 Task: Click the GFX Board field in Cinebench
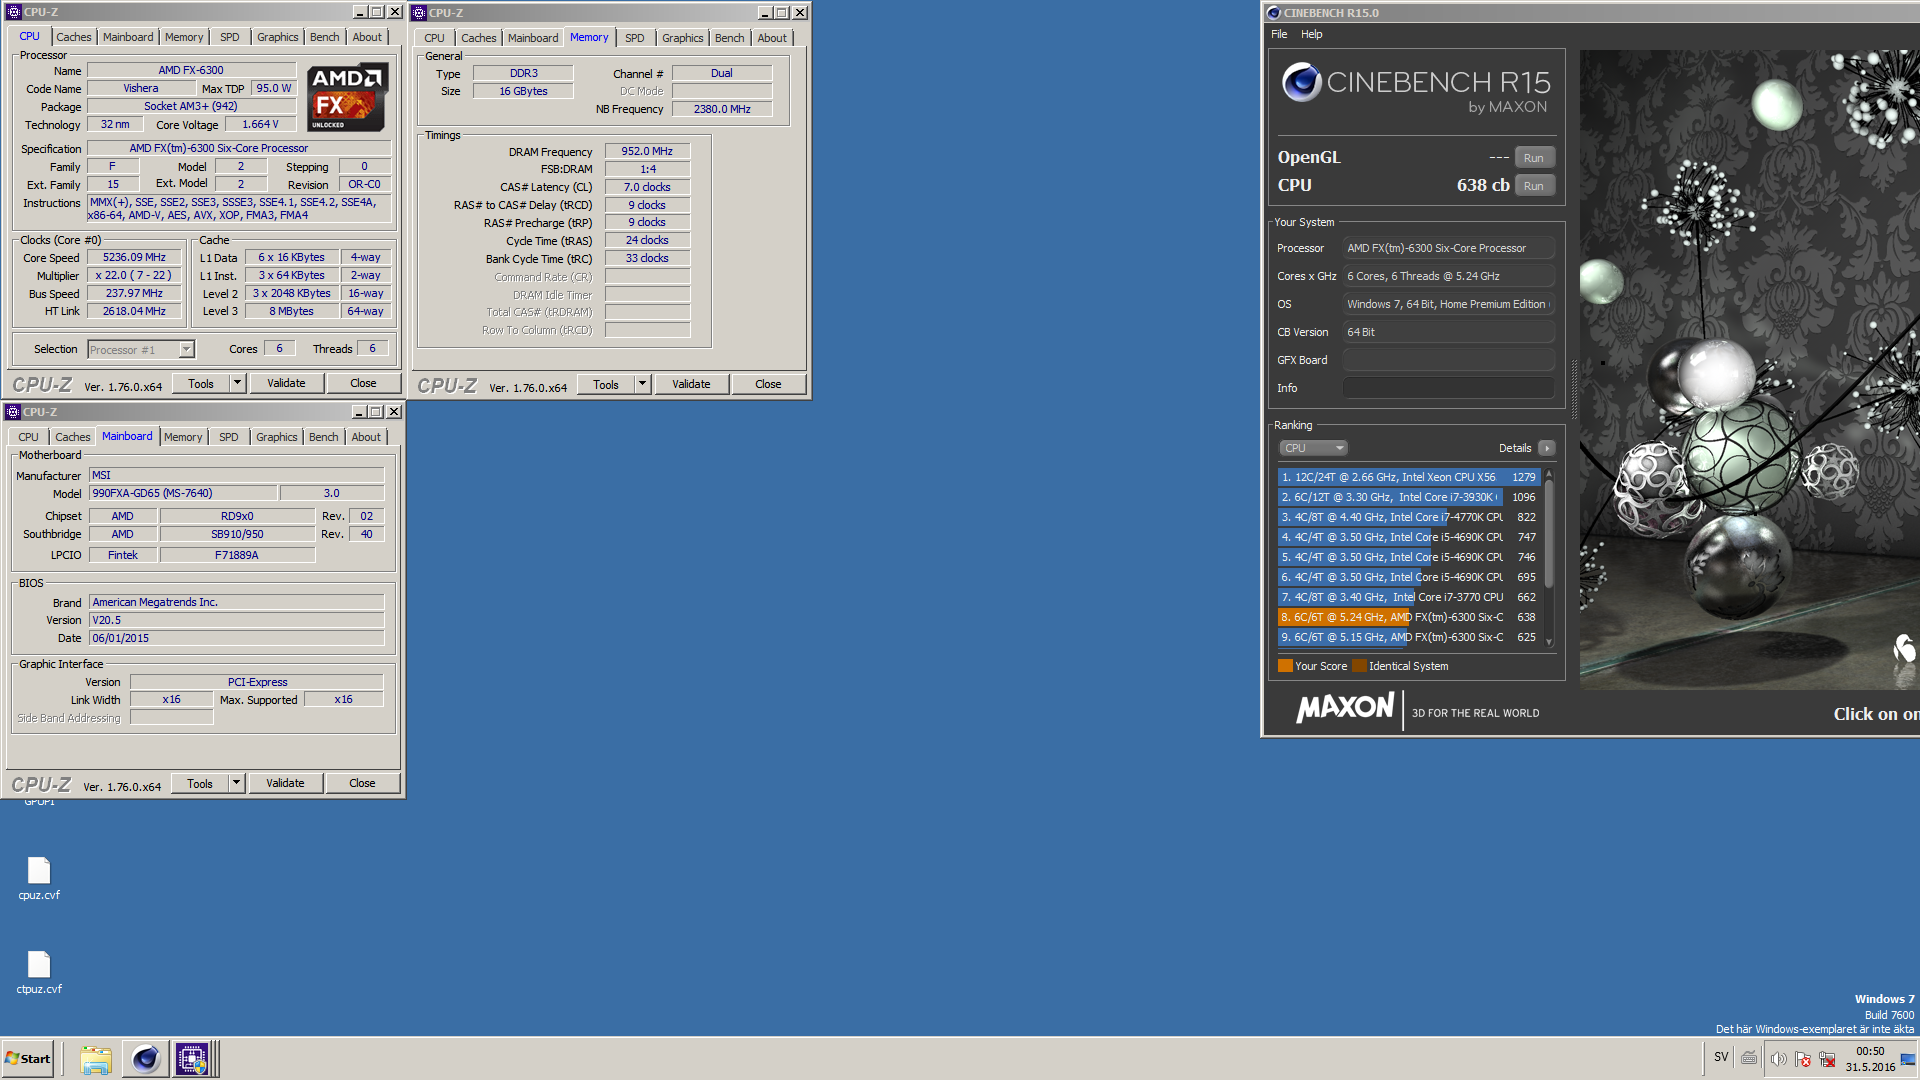(x=1448, y=360)
